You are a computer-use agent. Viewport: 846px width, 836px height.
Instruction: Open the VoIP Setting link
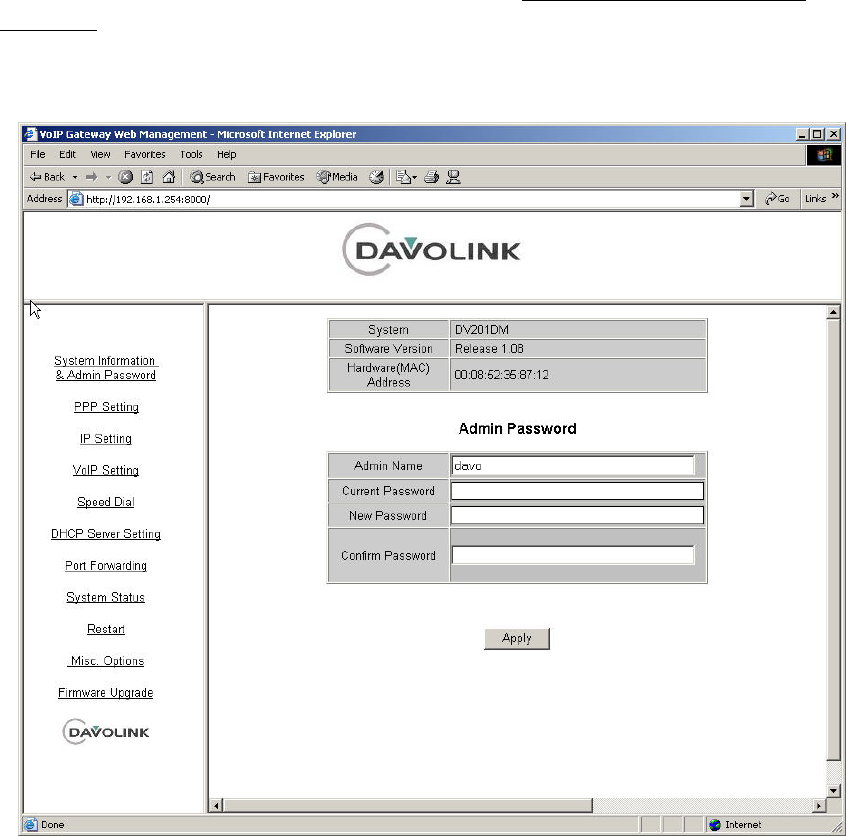[106, 470]
